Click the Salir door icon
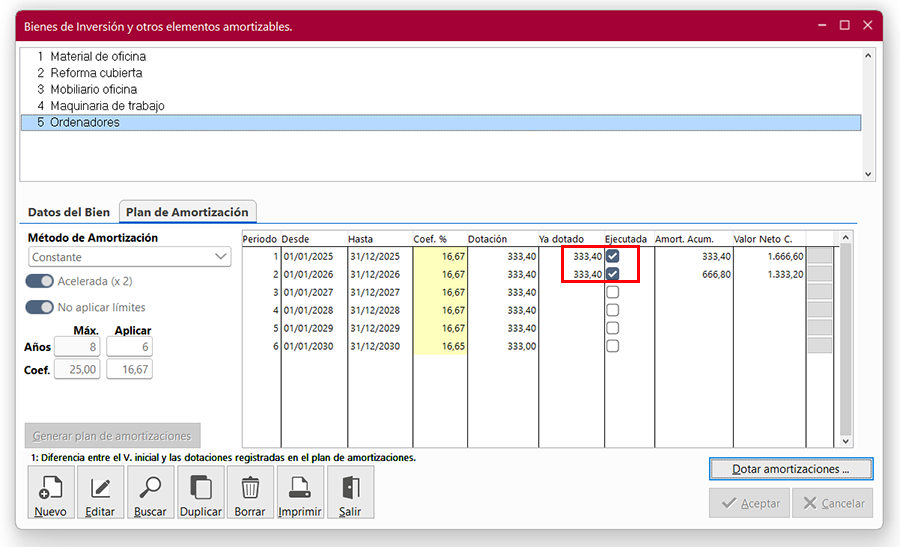900x547 pixels. (x=350, y=492)
